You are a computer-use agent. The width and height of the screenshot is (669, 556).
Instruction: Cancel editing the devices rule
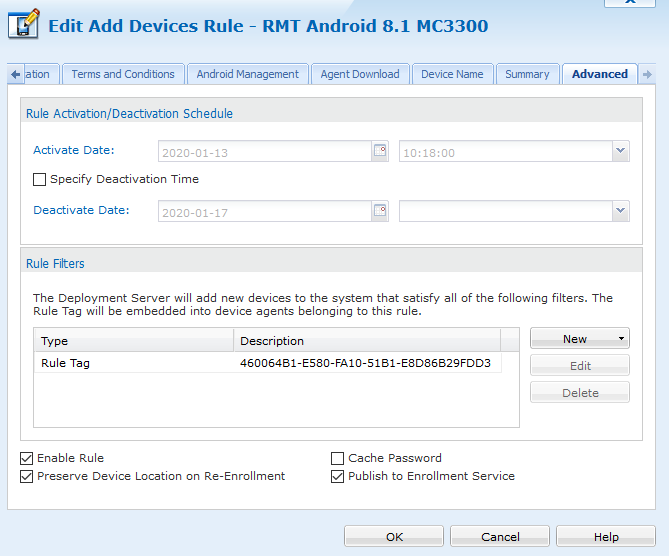tap(500, 537)
